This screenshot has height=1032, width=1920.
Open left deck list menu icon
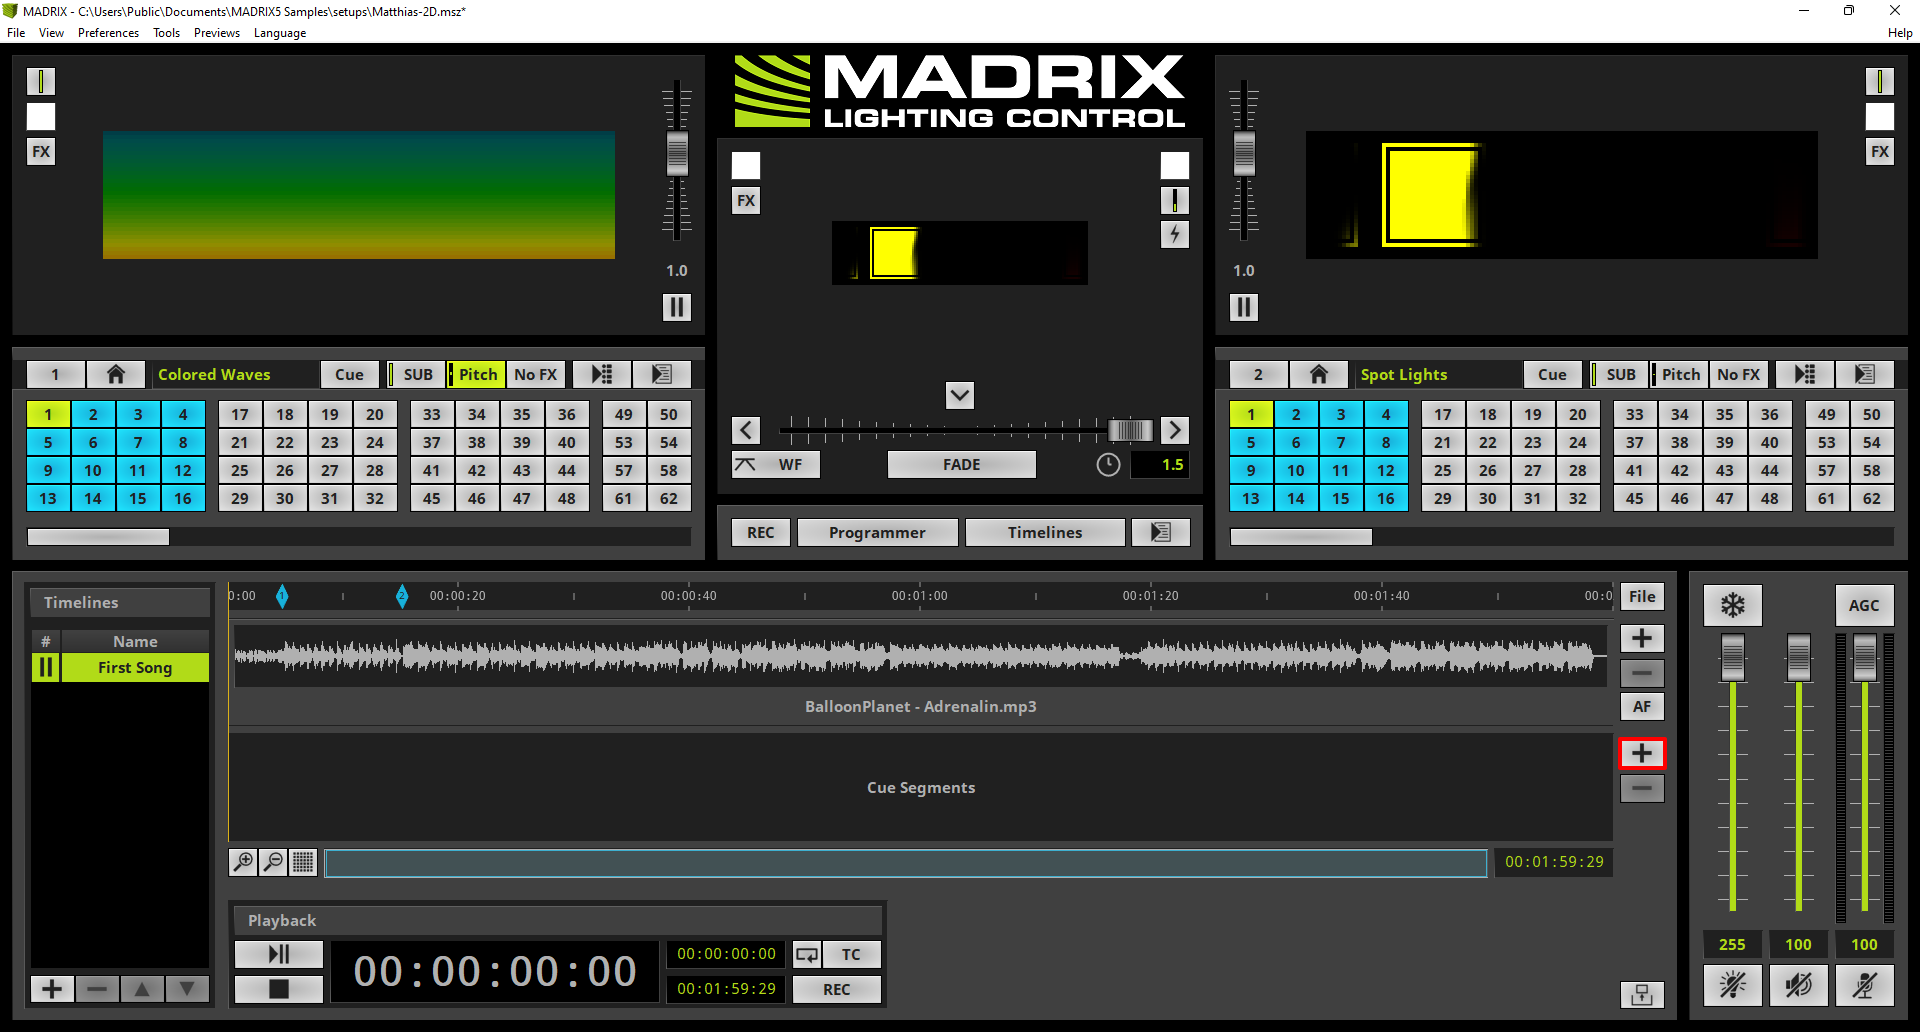pyautogui.click(x=661, y=374)
